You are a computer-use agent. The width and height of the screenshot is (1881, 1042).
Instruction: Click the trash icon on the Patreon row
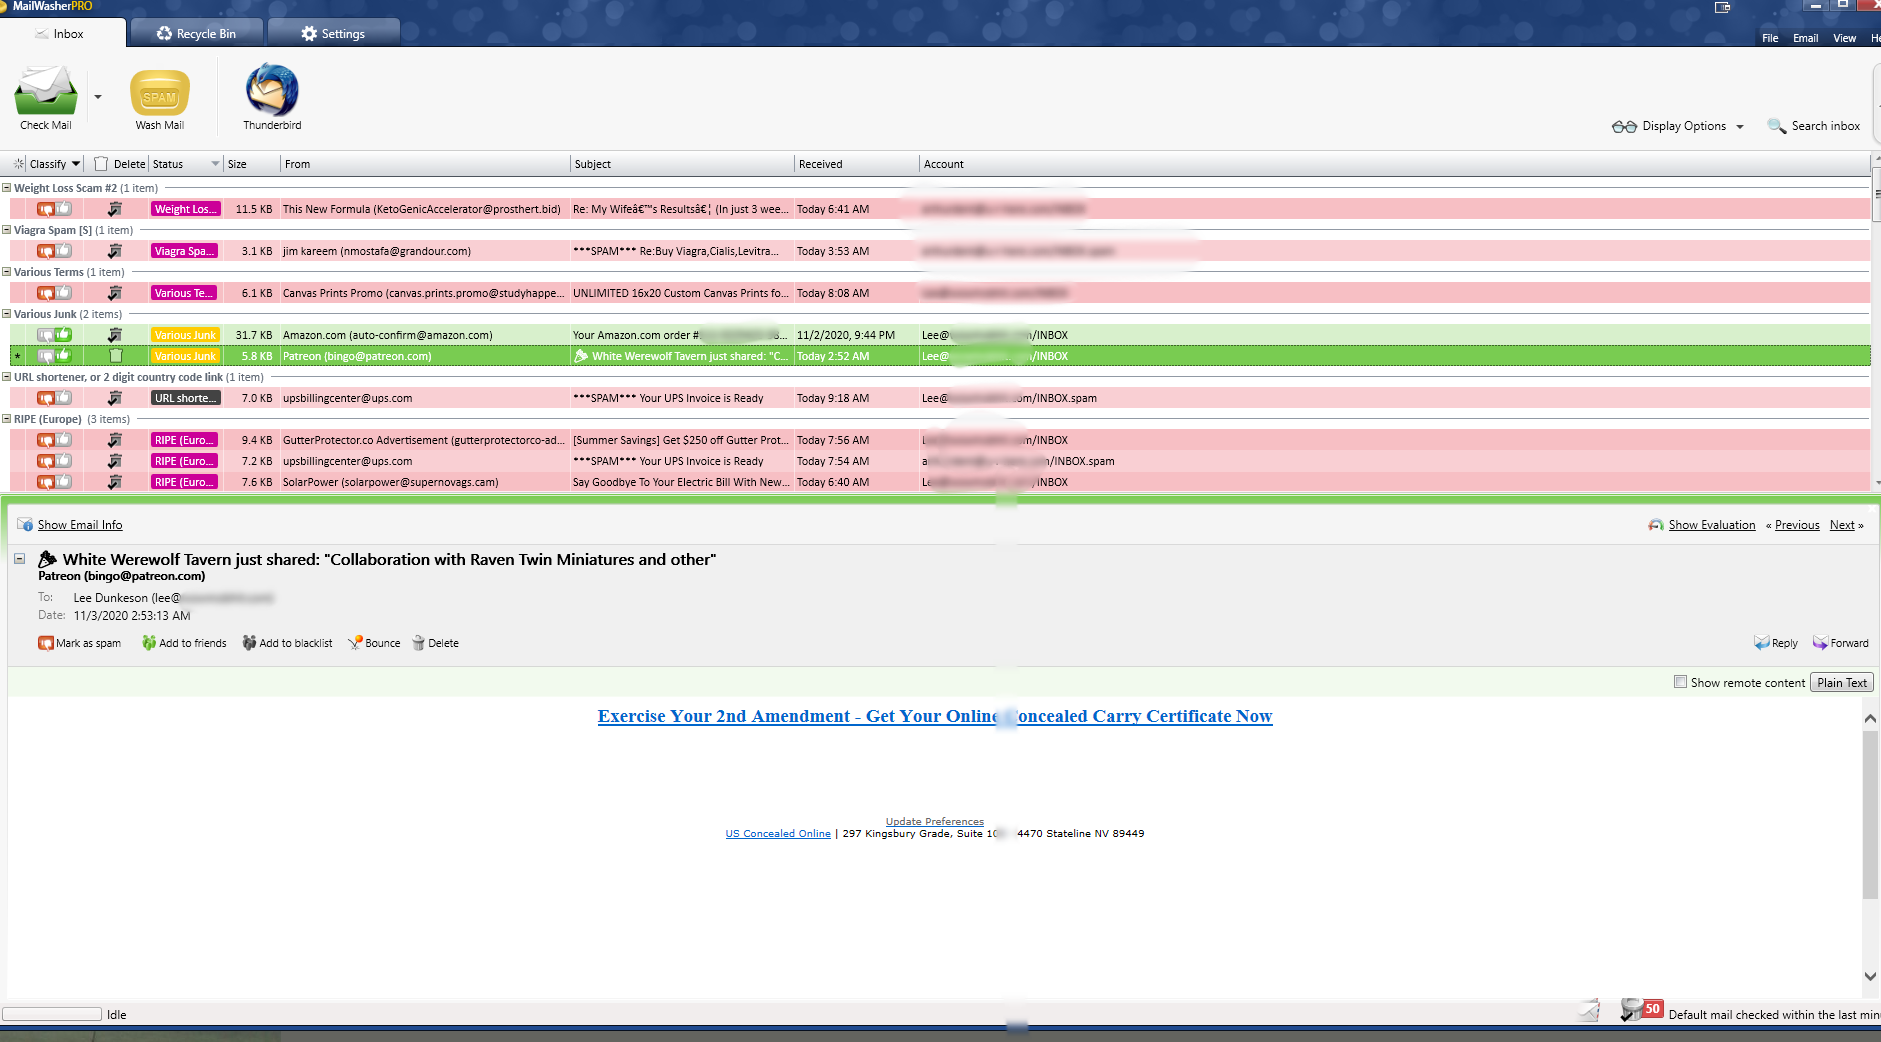point(115,356)
